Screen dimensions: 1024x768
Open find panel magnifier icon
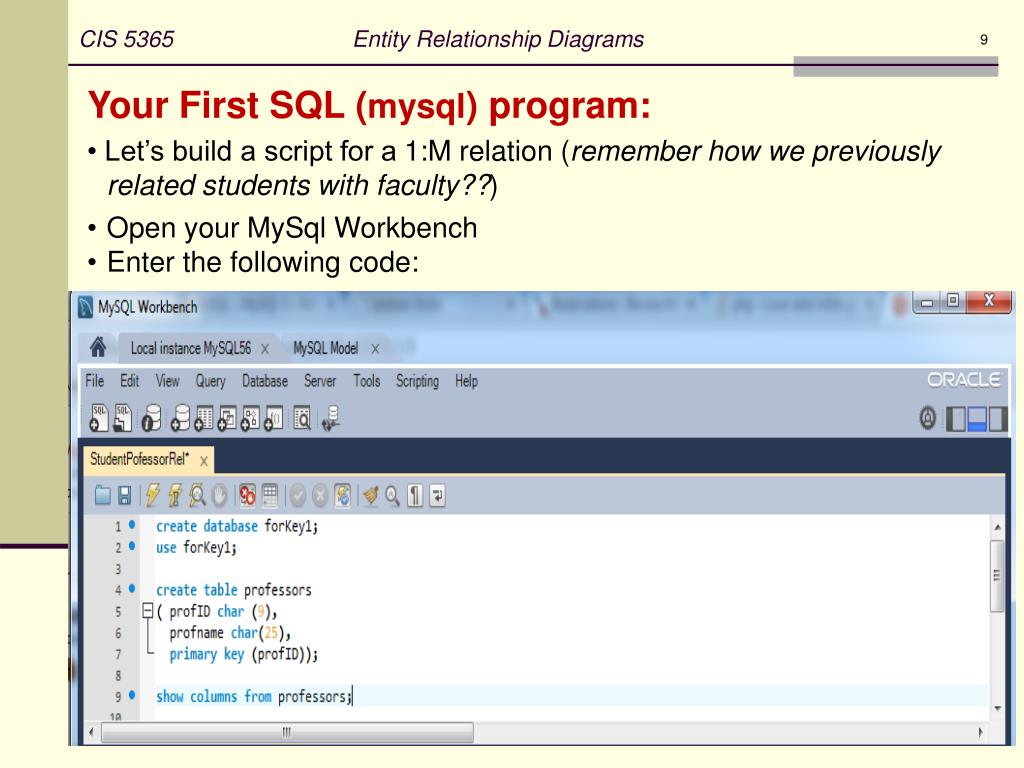pos(392,496)
